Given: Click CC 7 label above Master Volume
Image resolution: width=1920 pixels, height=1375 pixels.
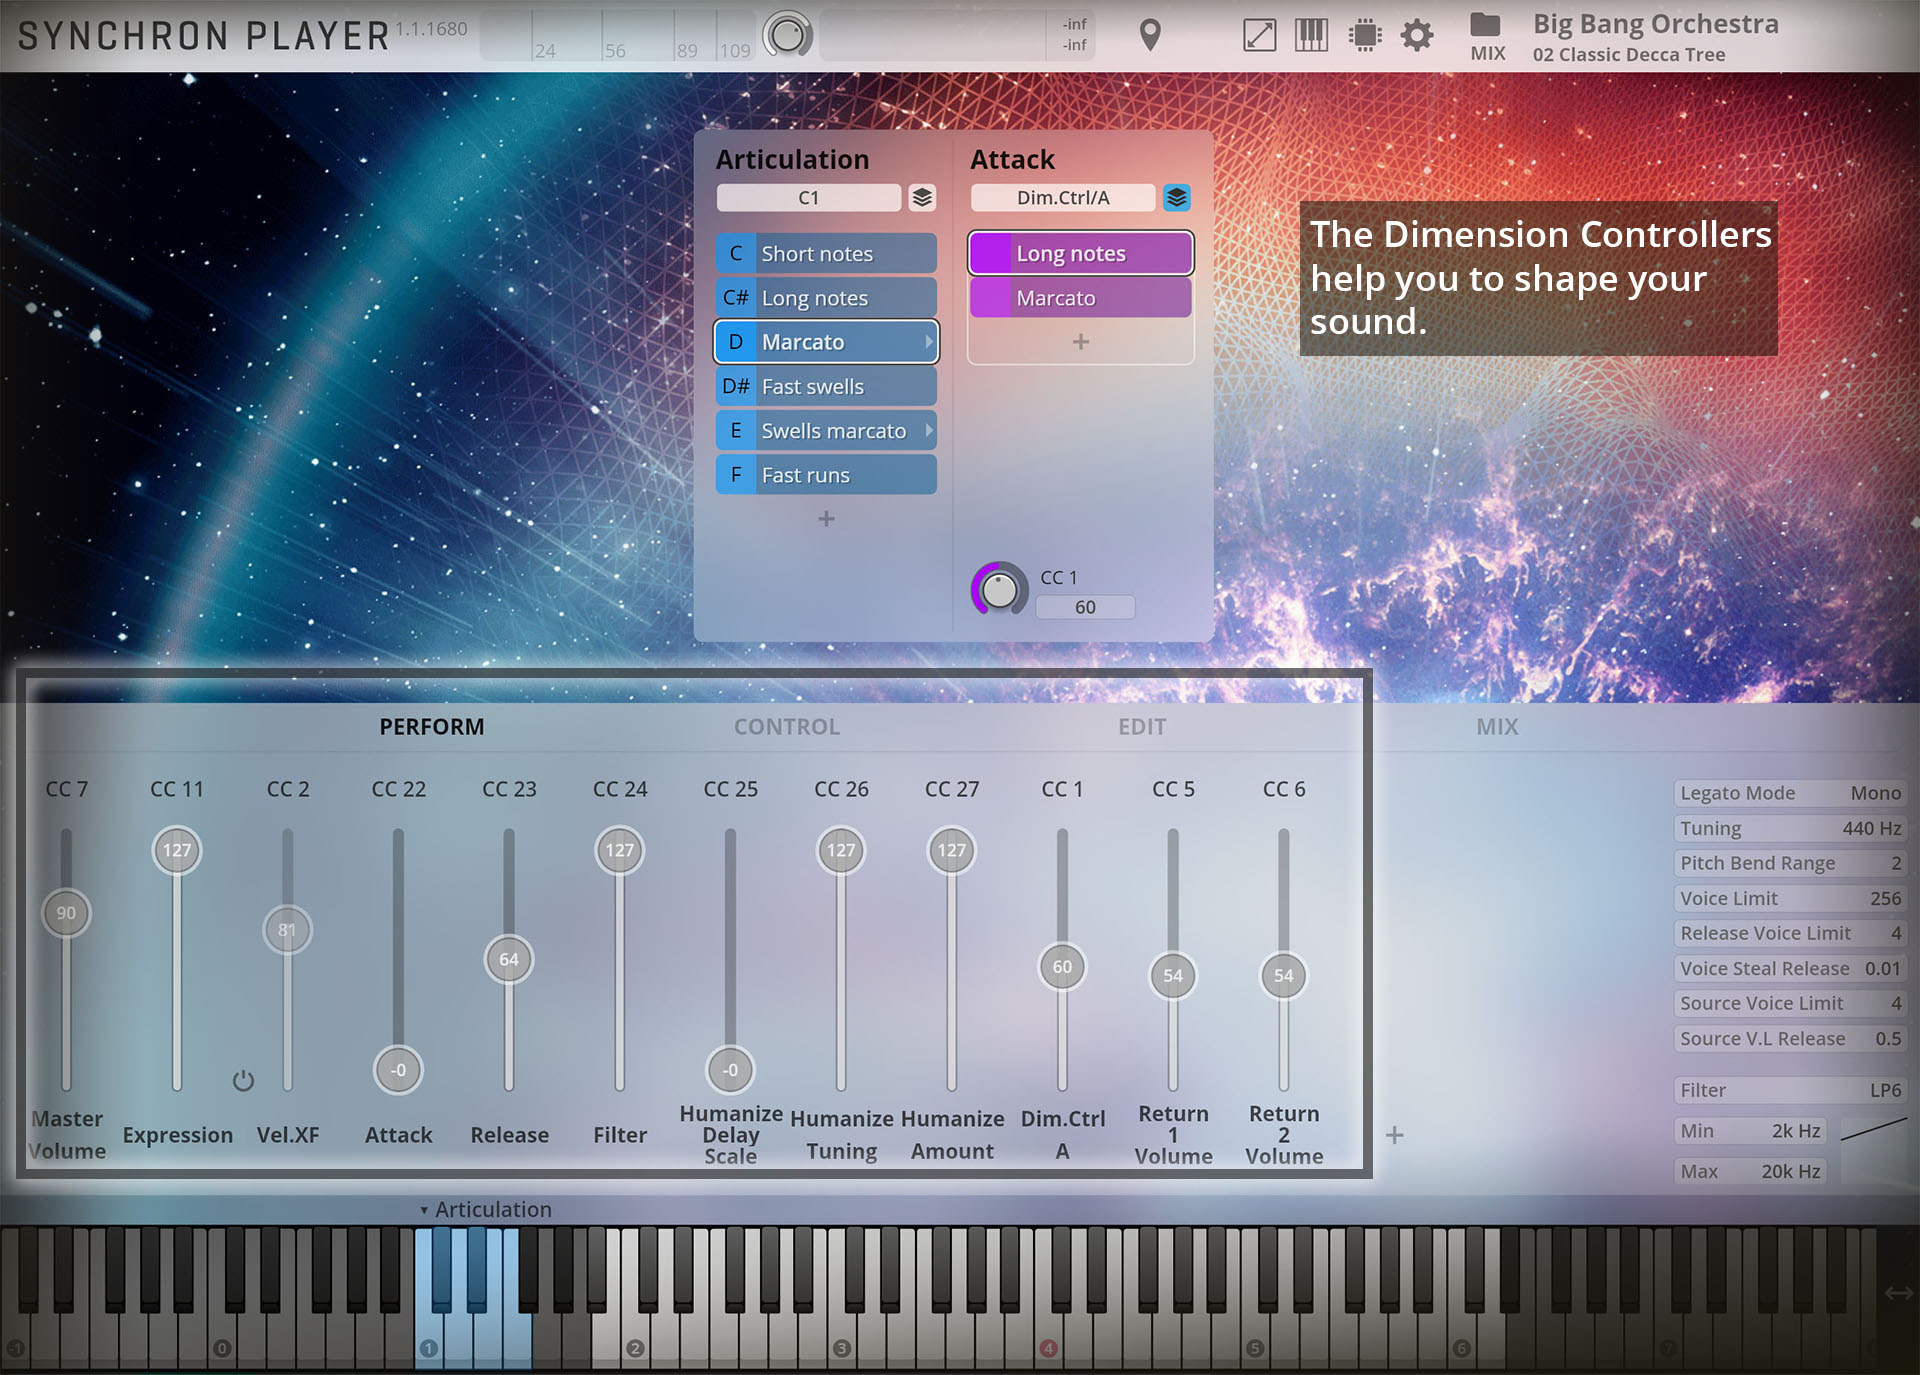Looking at the screenshot, I should [66, 789].
